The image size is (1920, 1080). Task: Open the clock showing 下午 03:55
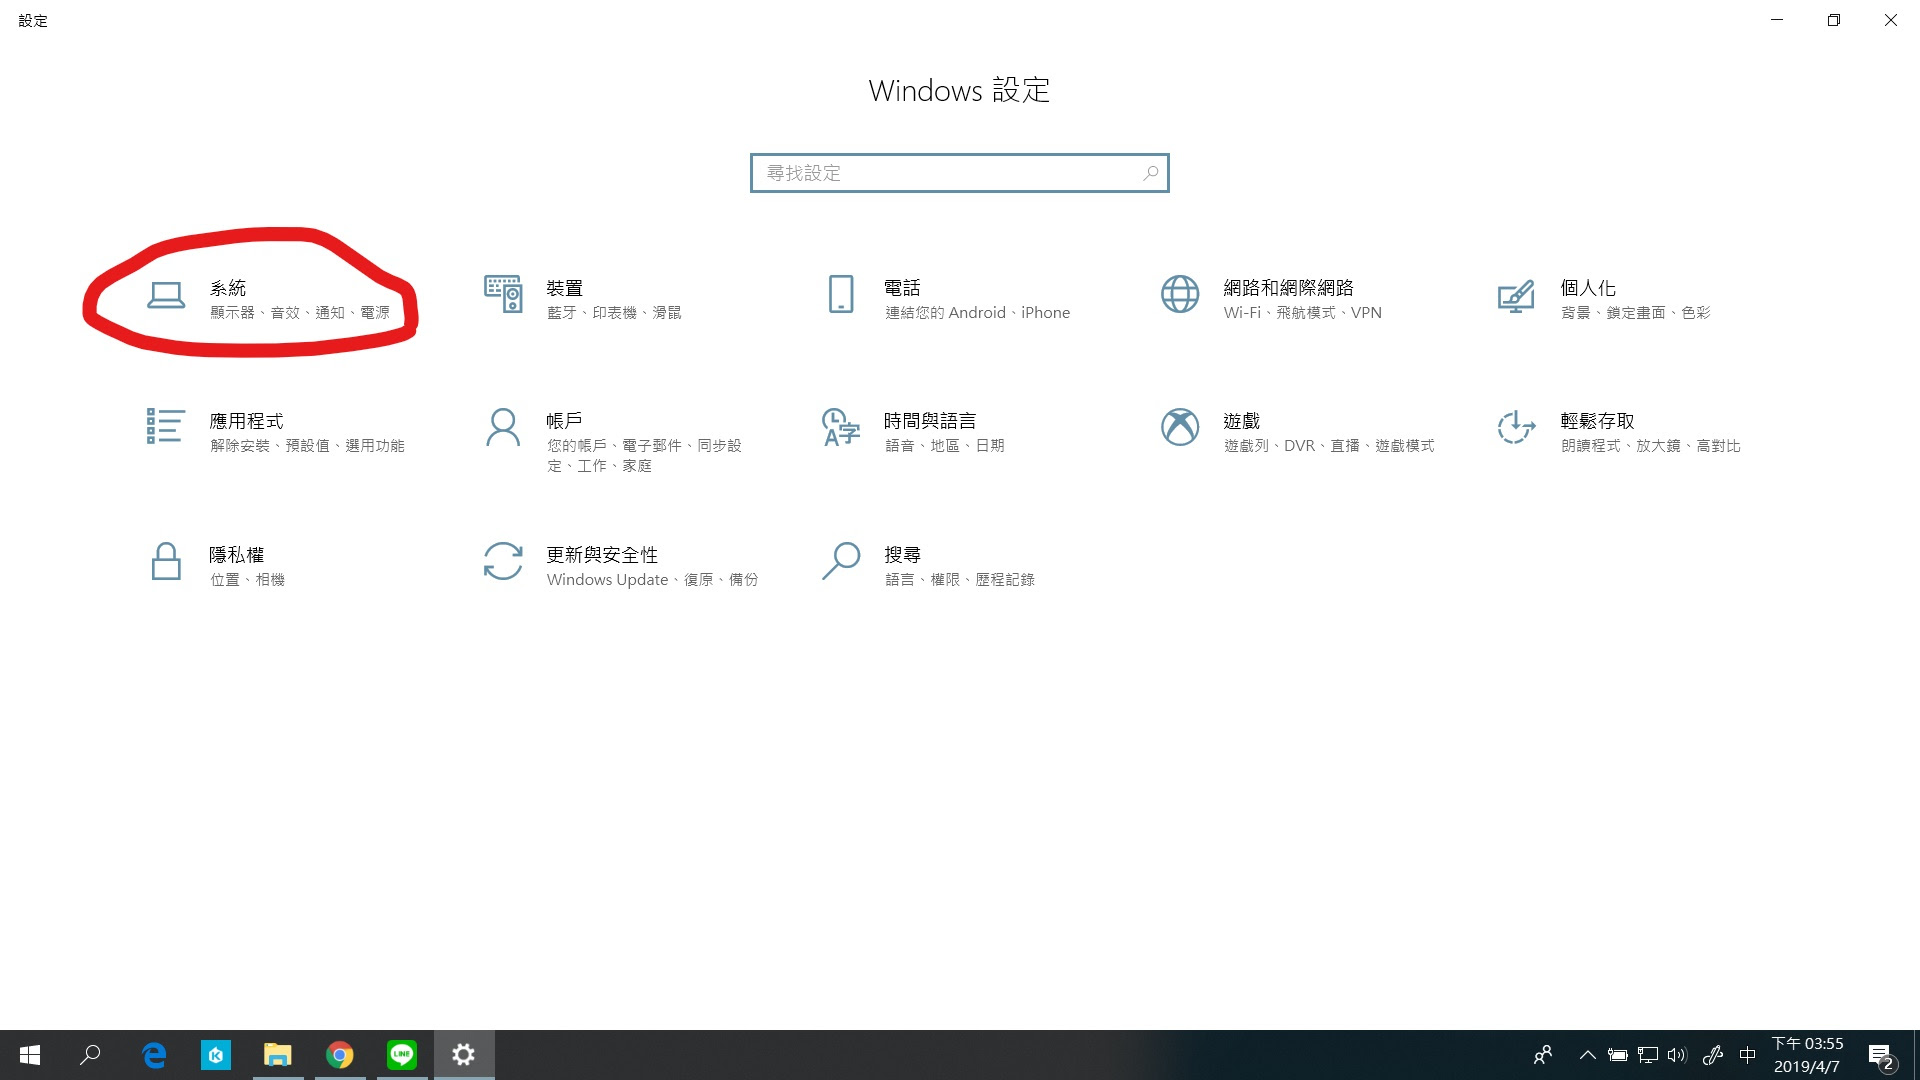coord(1808,1055)
